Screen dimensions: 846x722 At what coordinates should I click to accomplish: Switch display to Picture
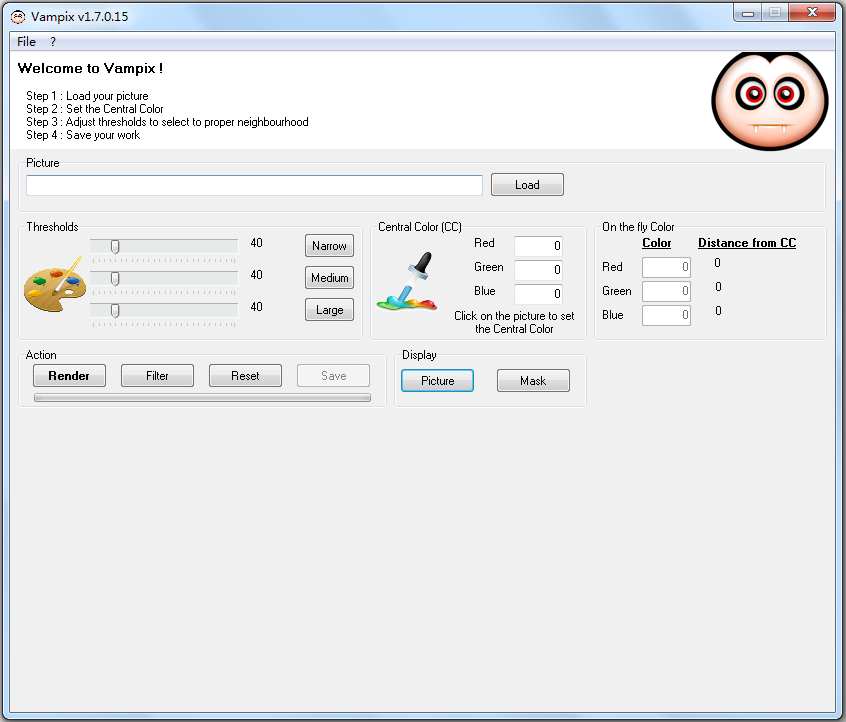point(437,381)
